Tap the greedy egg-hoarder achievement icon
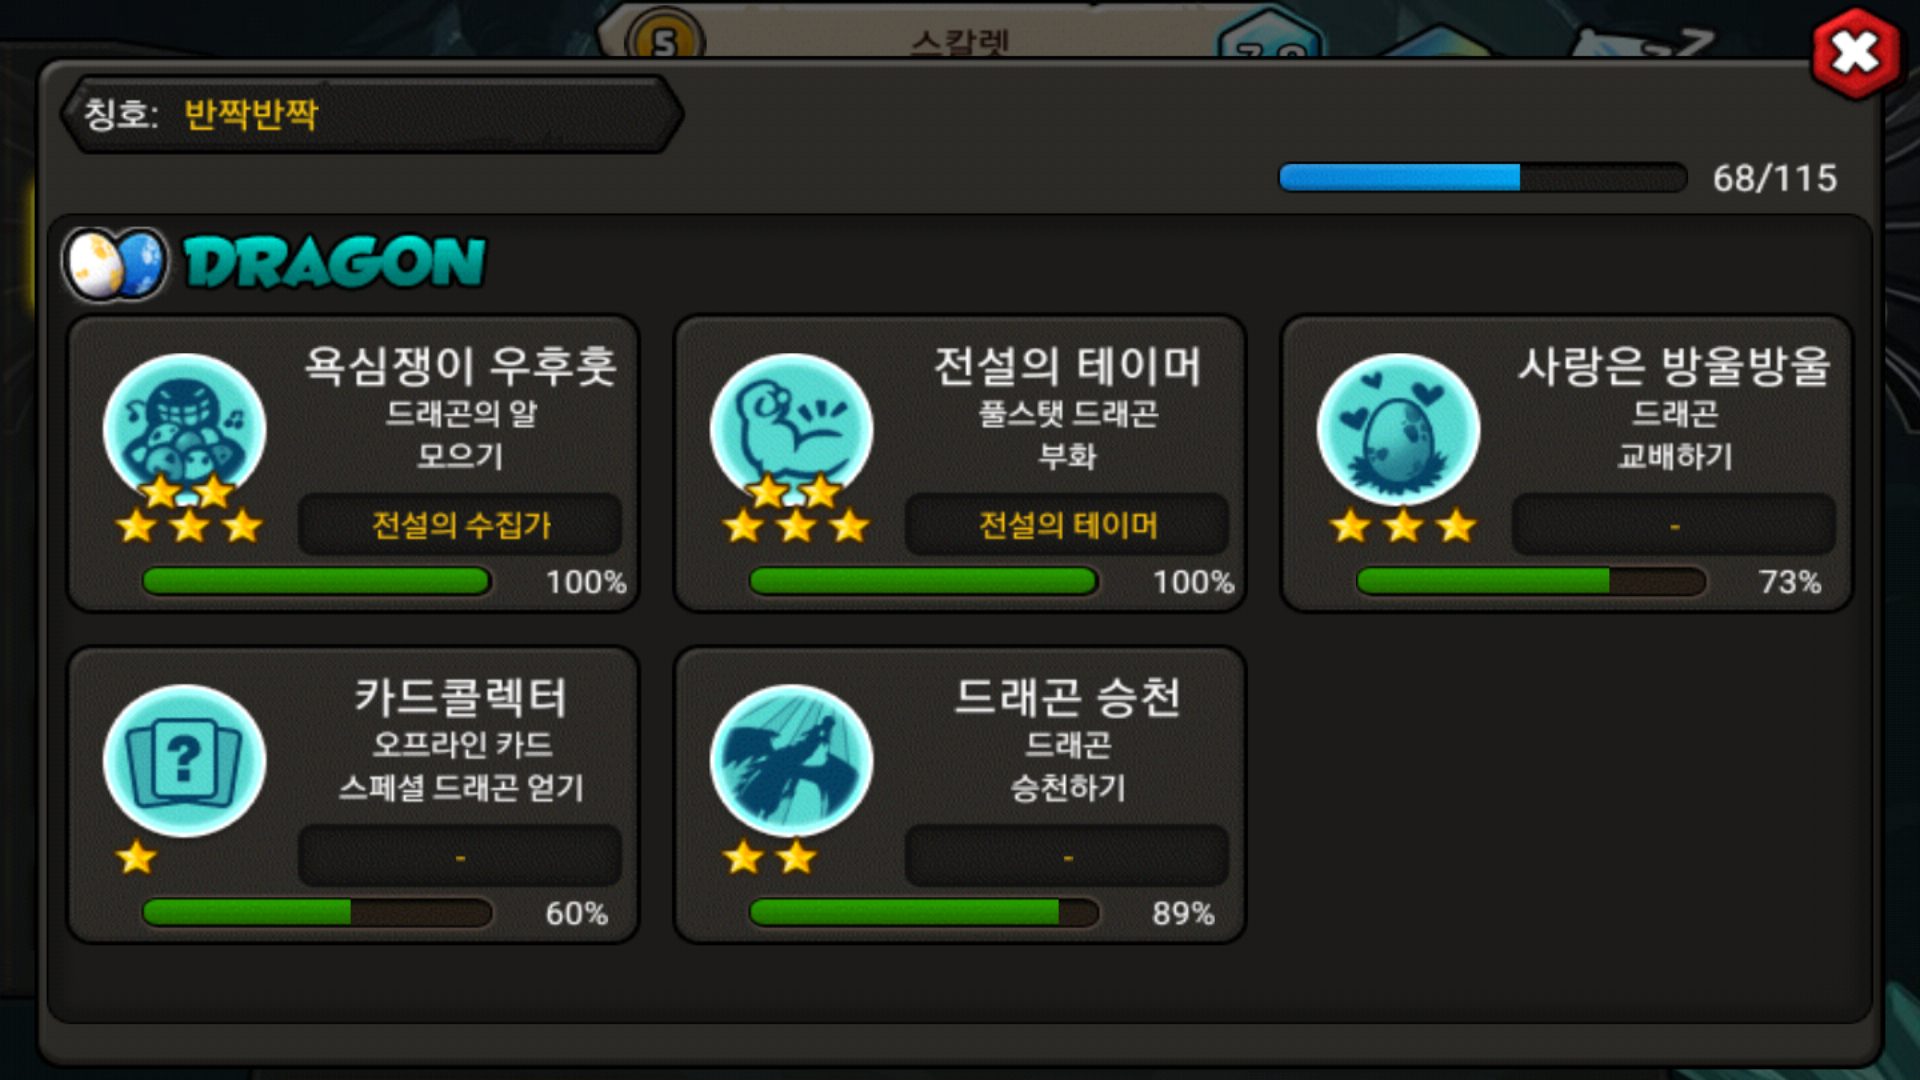1920x1080 pixels. [x=185, y=430]
